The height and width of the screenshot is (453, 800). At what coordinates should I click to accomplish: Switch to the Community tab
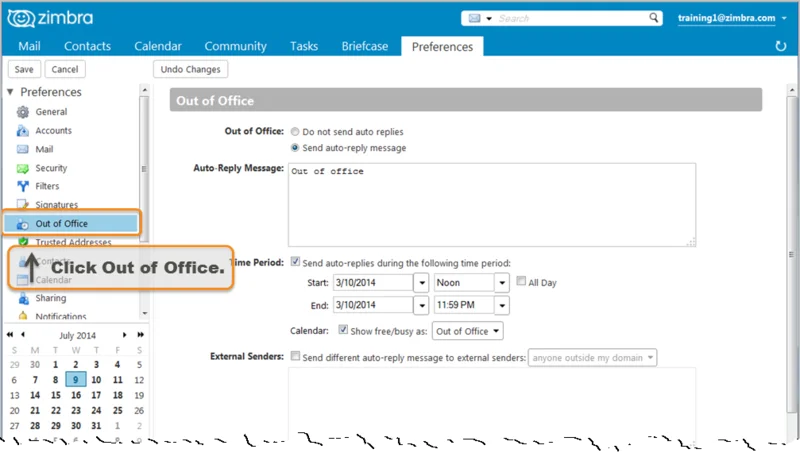point(235,46)
